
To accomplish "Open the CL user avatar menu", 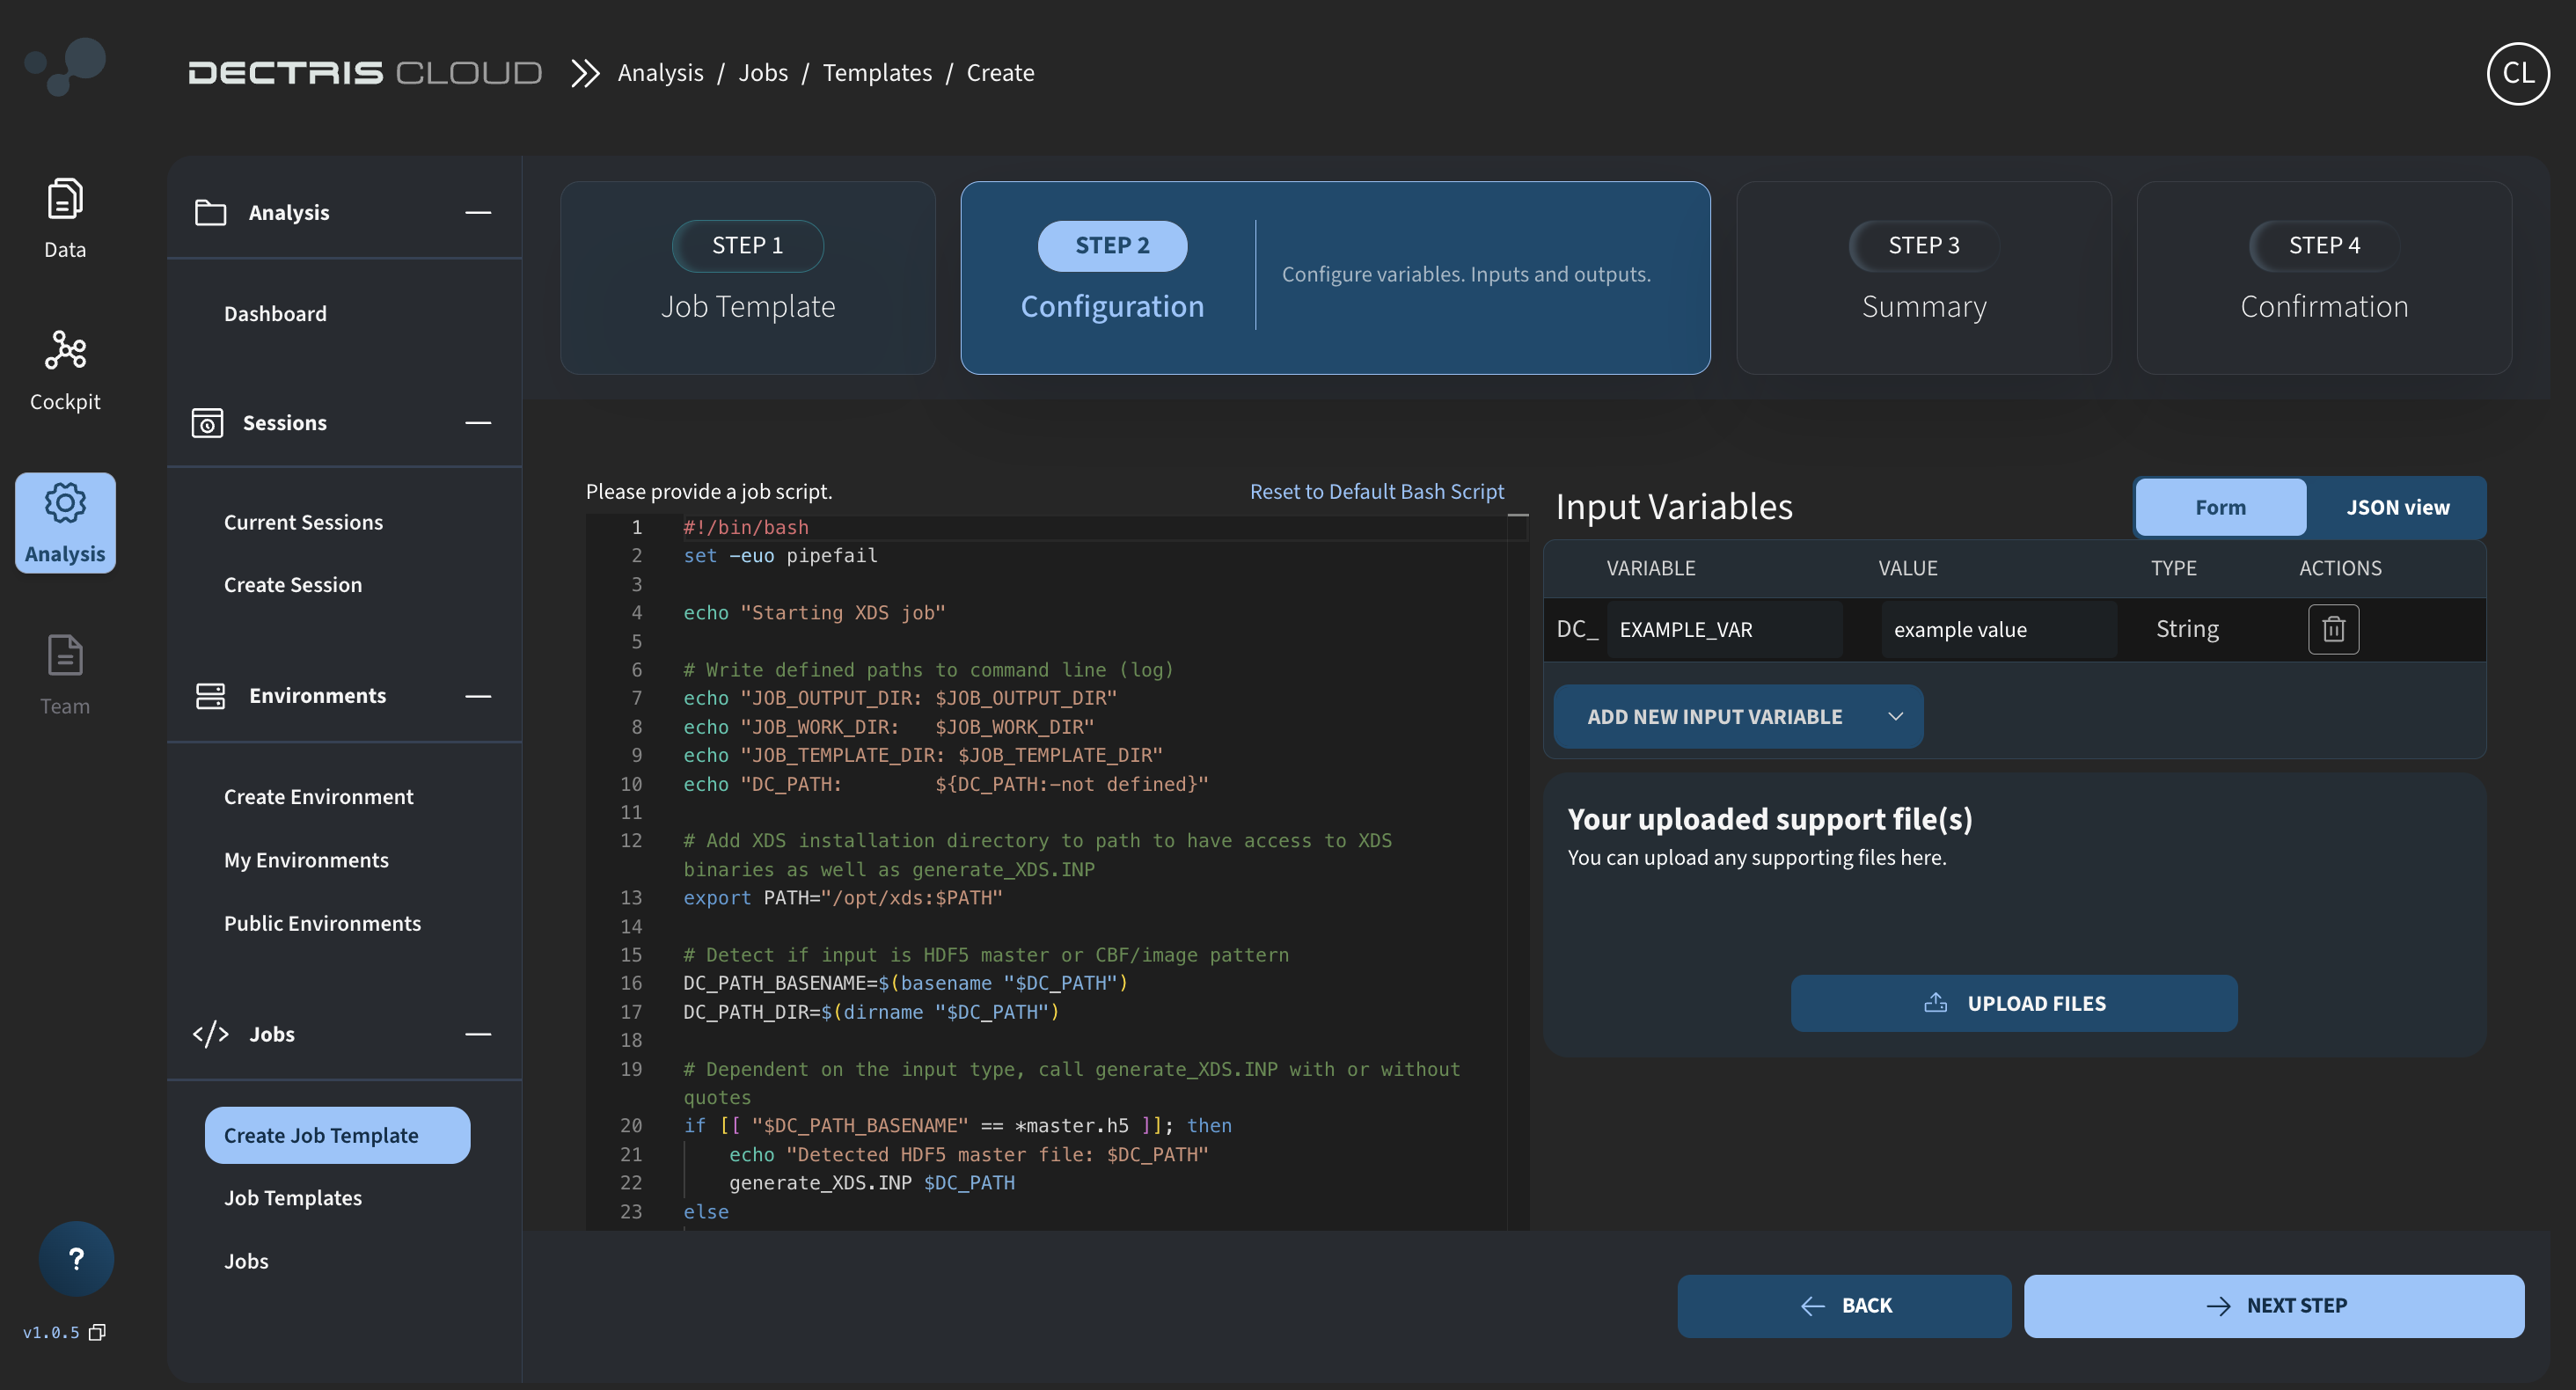I will 2517,73.
